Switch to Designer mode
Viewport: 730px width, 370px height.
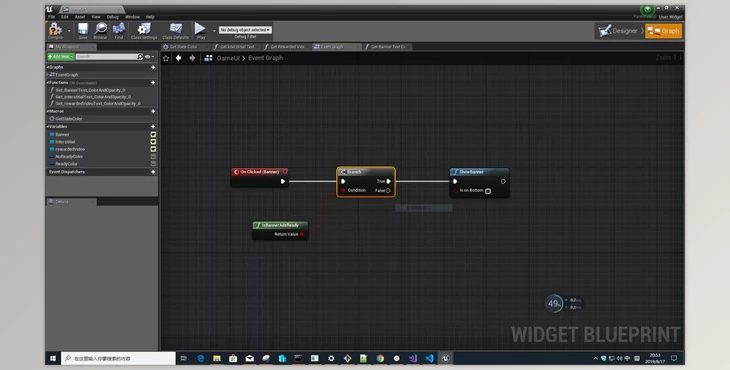(x=618, y=31)
